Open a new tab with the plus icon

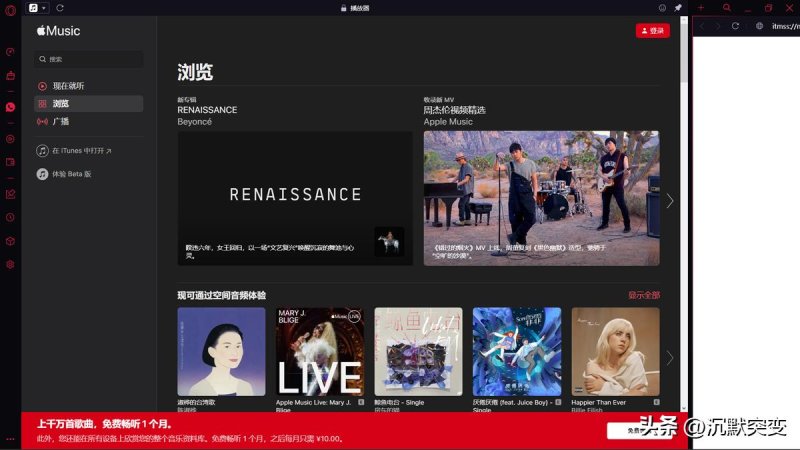[701, 8]
